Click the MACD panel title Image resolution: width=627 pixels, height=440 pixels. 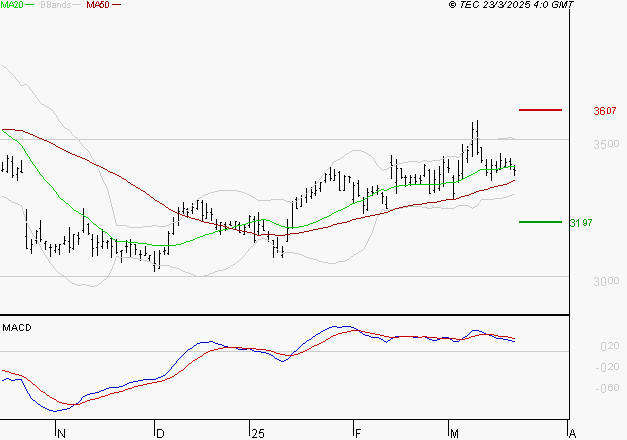16,327
